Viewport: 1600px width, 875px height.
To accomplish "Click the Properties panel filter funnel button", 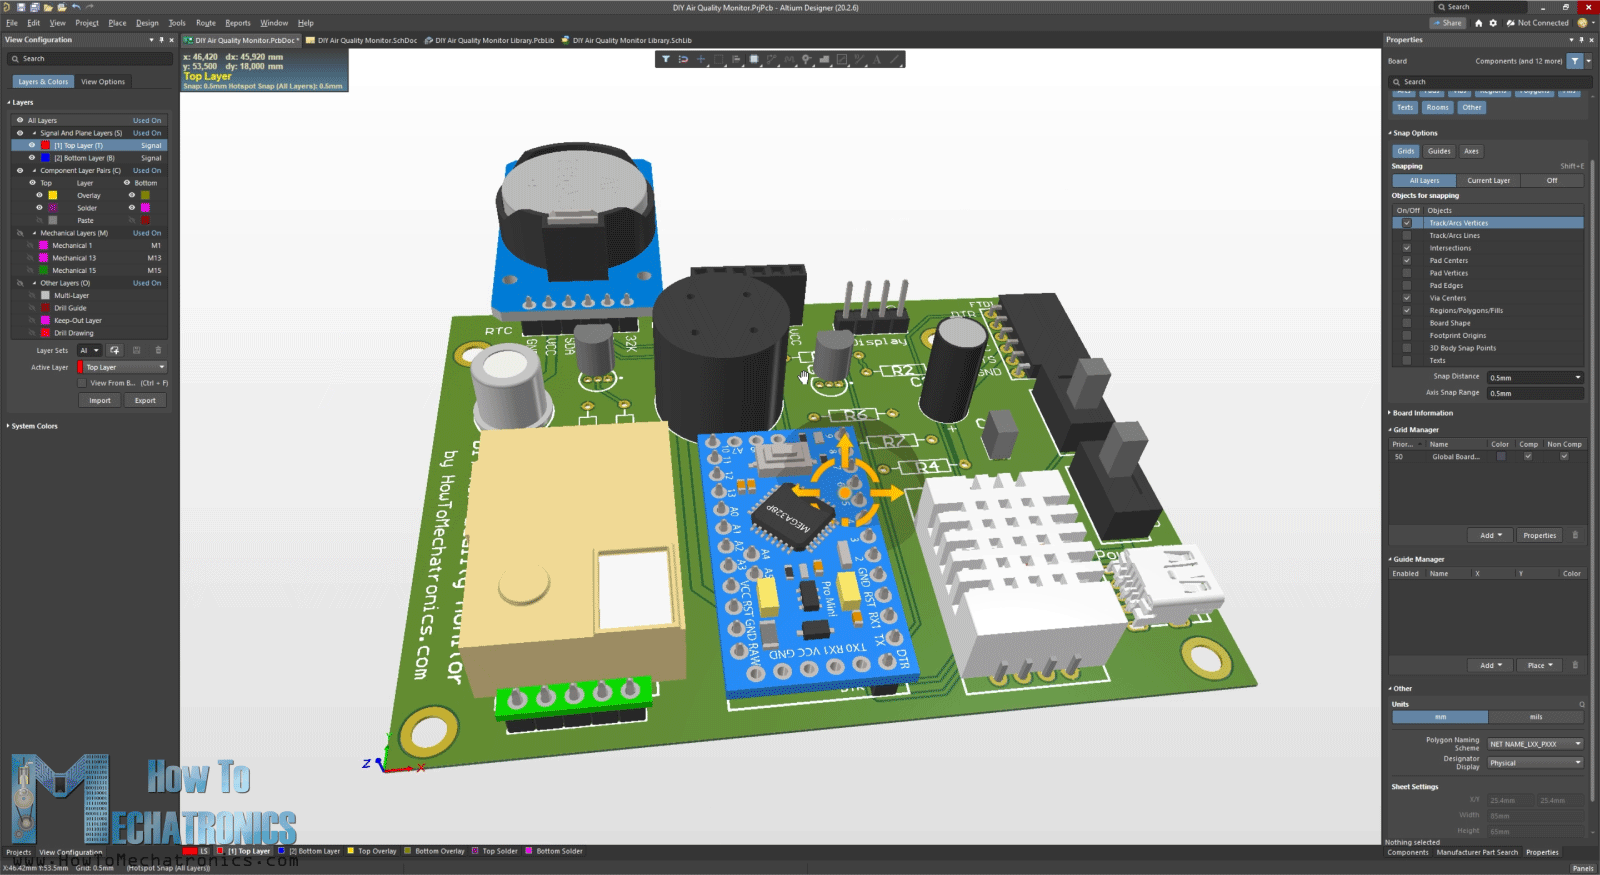I will [1575, 61].
